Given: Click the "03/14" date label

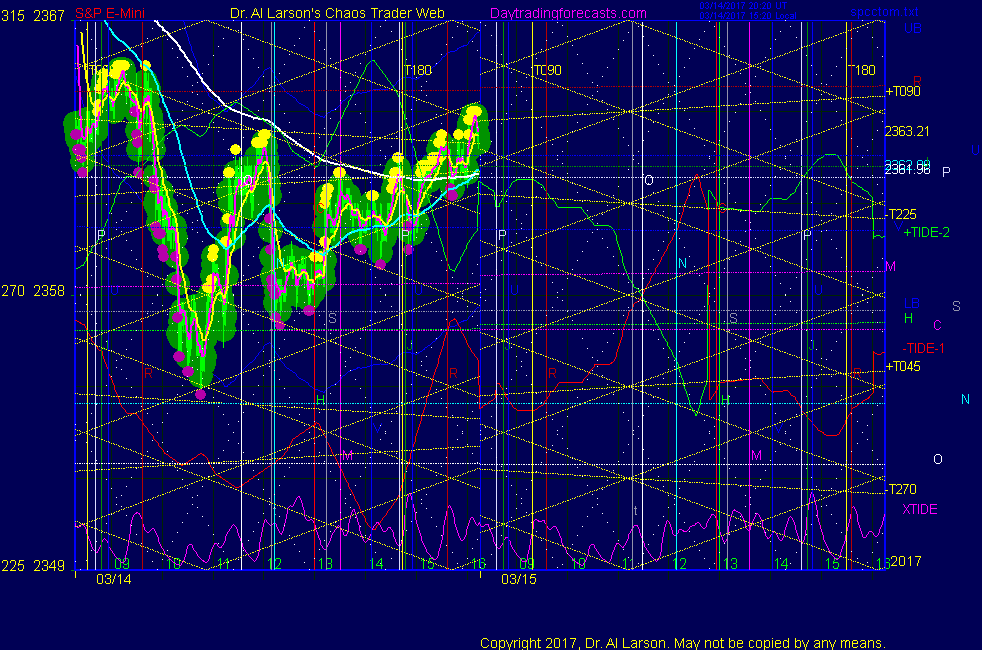Looking at the screenshot, I should tap(114, 579).
